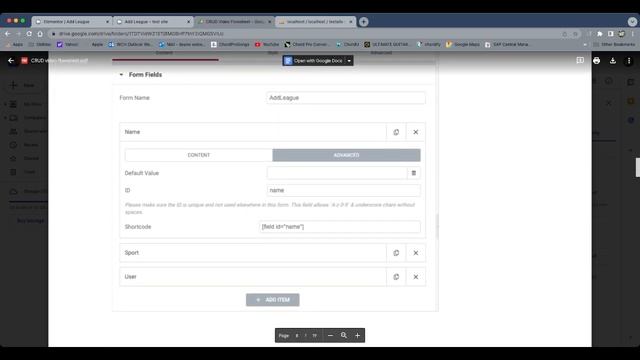Reload the current browser page

click(x=29, y=34)
